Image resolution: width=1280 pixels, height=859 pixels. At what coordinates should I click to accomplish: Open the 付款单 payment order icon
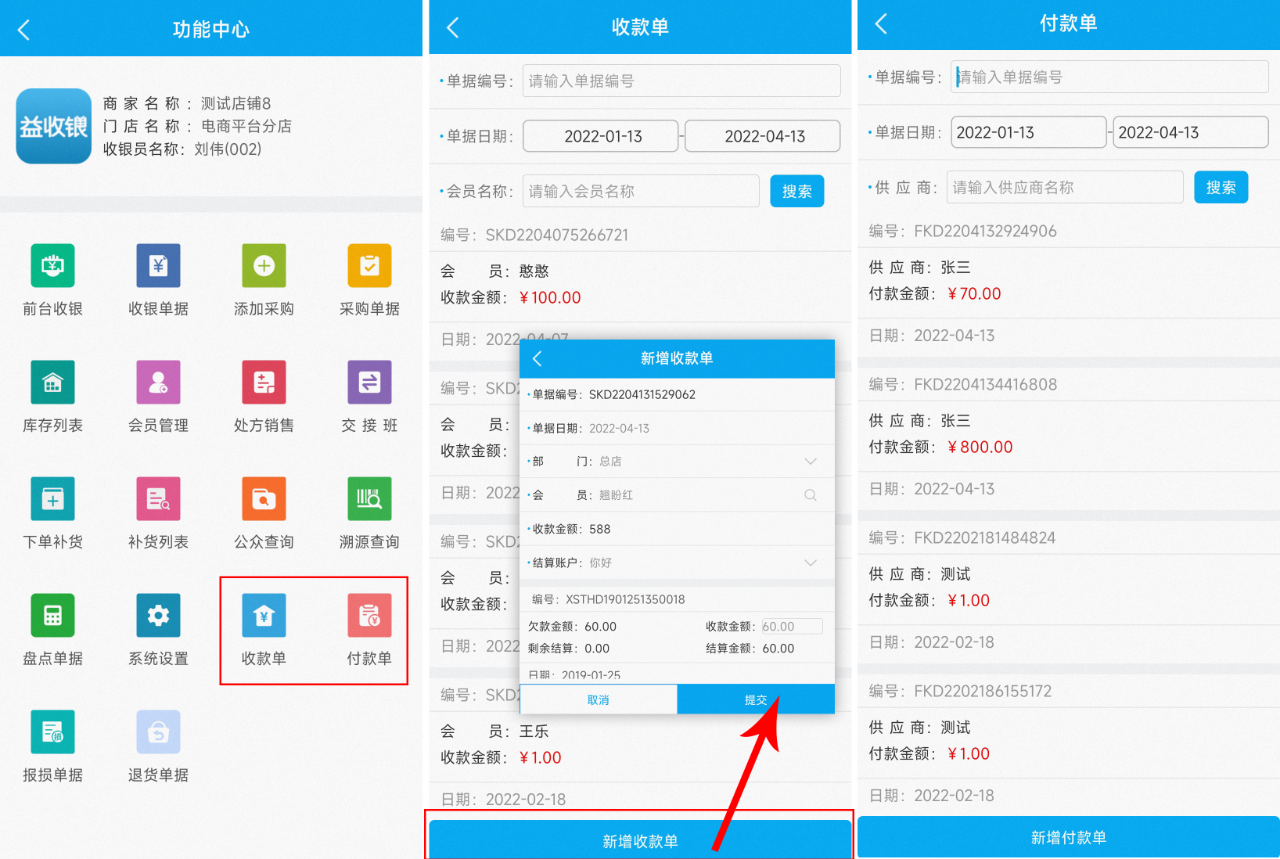369,616
